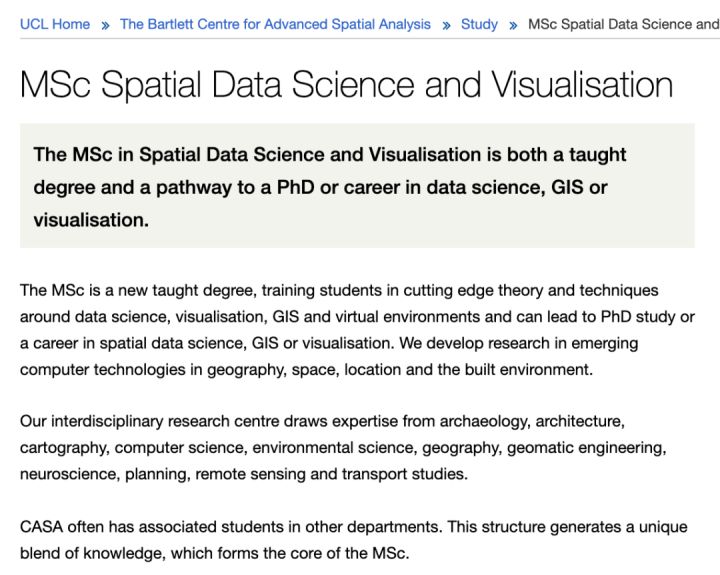720x575 pixels.
Task: Click the paragraph starting 'Our interdisciplinary research centre'
Action: (343, 447)
